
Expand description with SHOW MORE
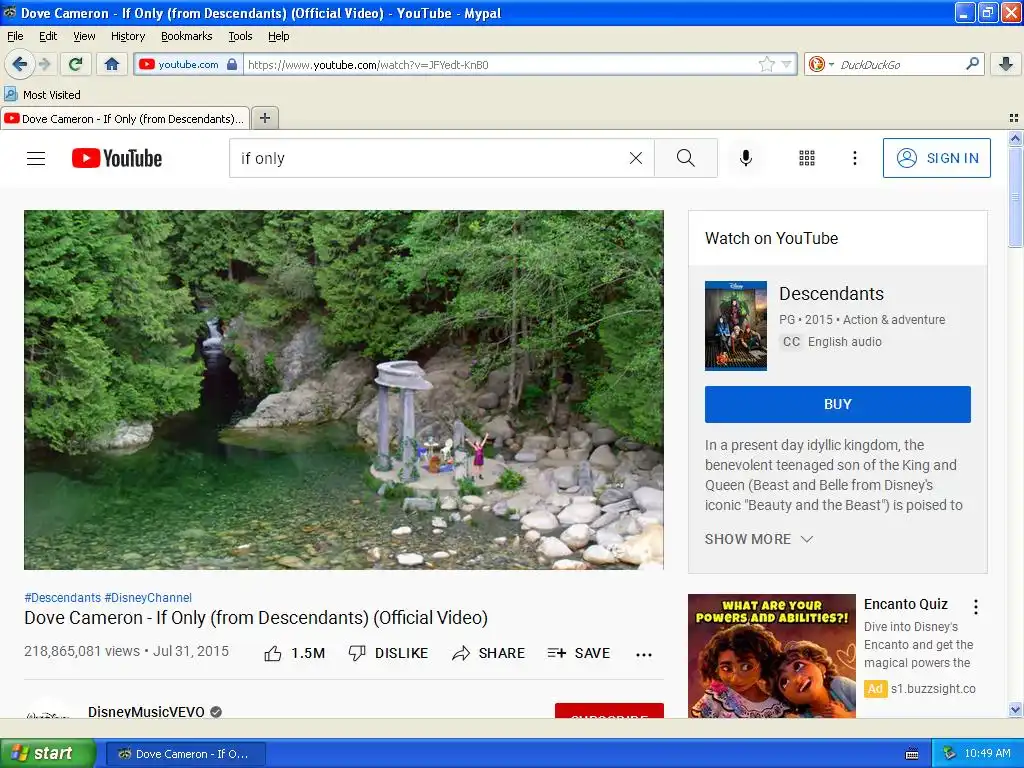click(x=759, y=539)
